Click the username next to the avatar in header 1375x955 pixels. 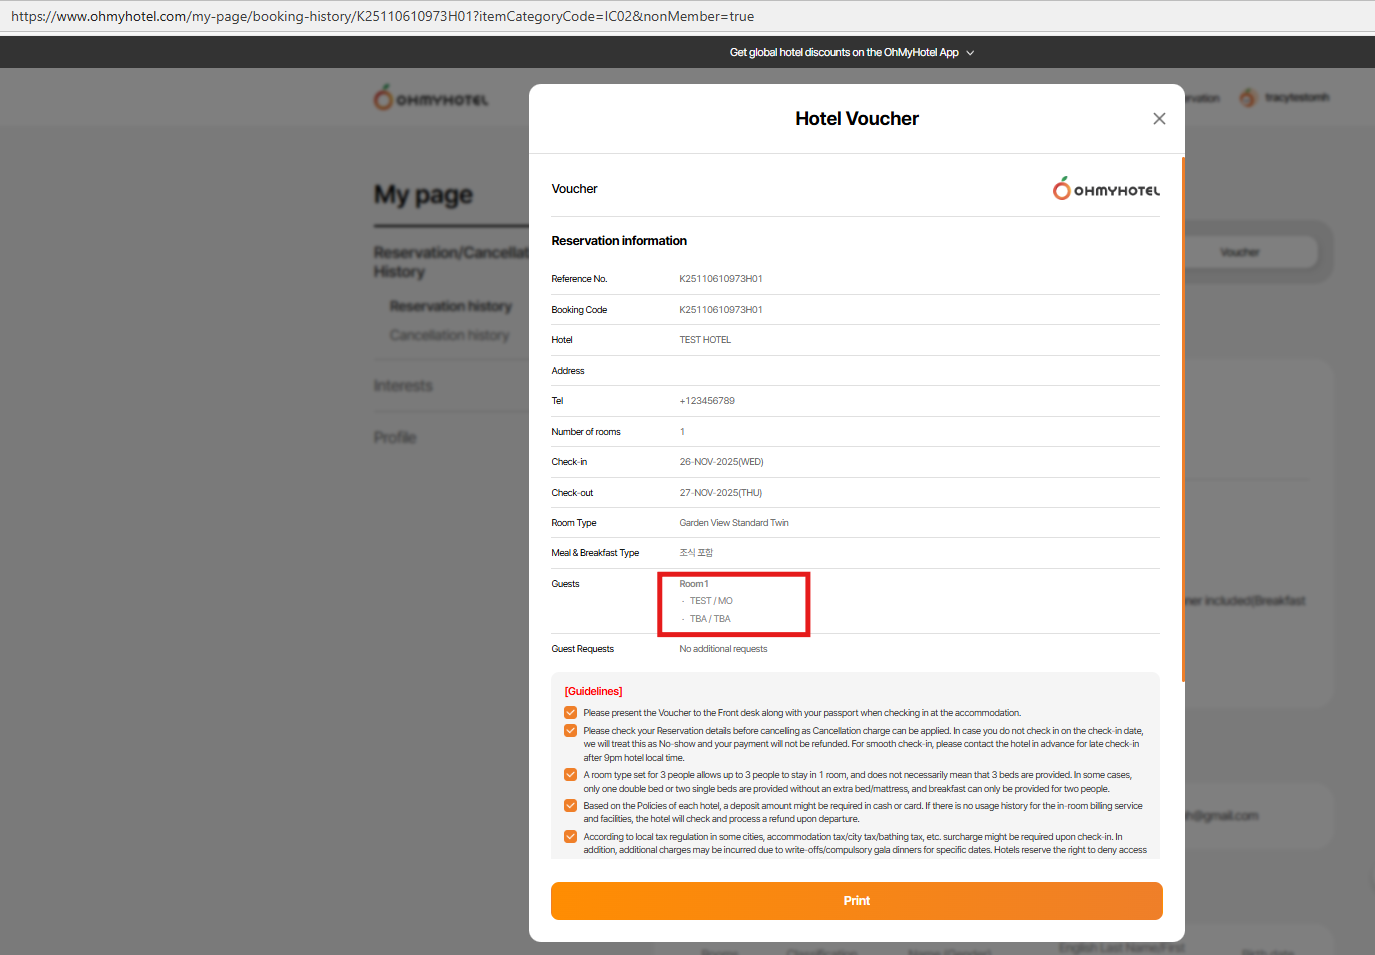click(1297, 97)
